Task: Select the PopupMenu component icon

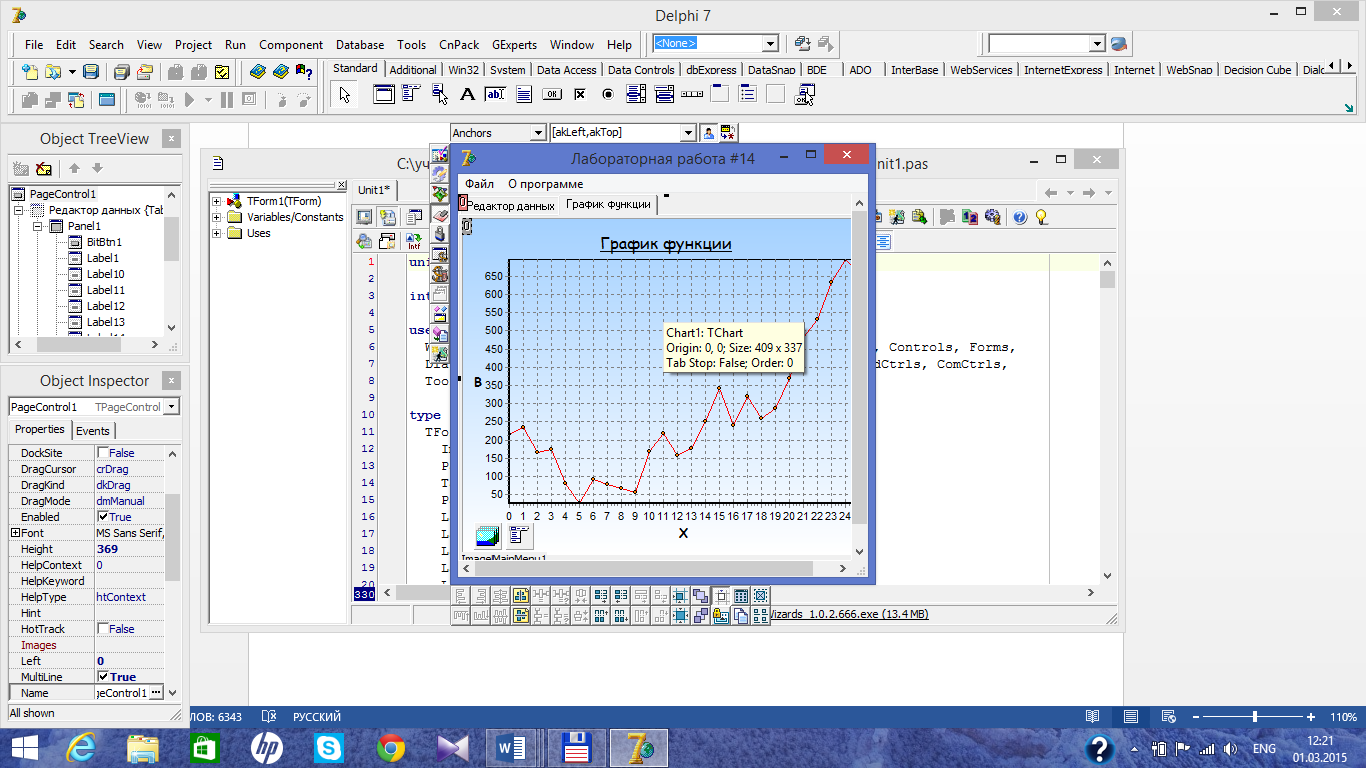Action: coord(439,95)
